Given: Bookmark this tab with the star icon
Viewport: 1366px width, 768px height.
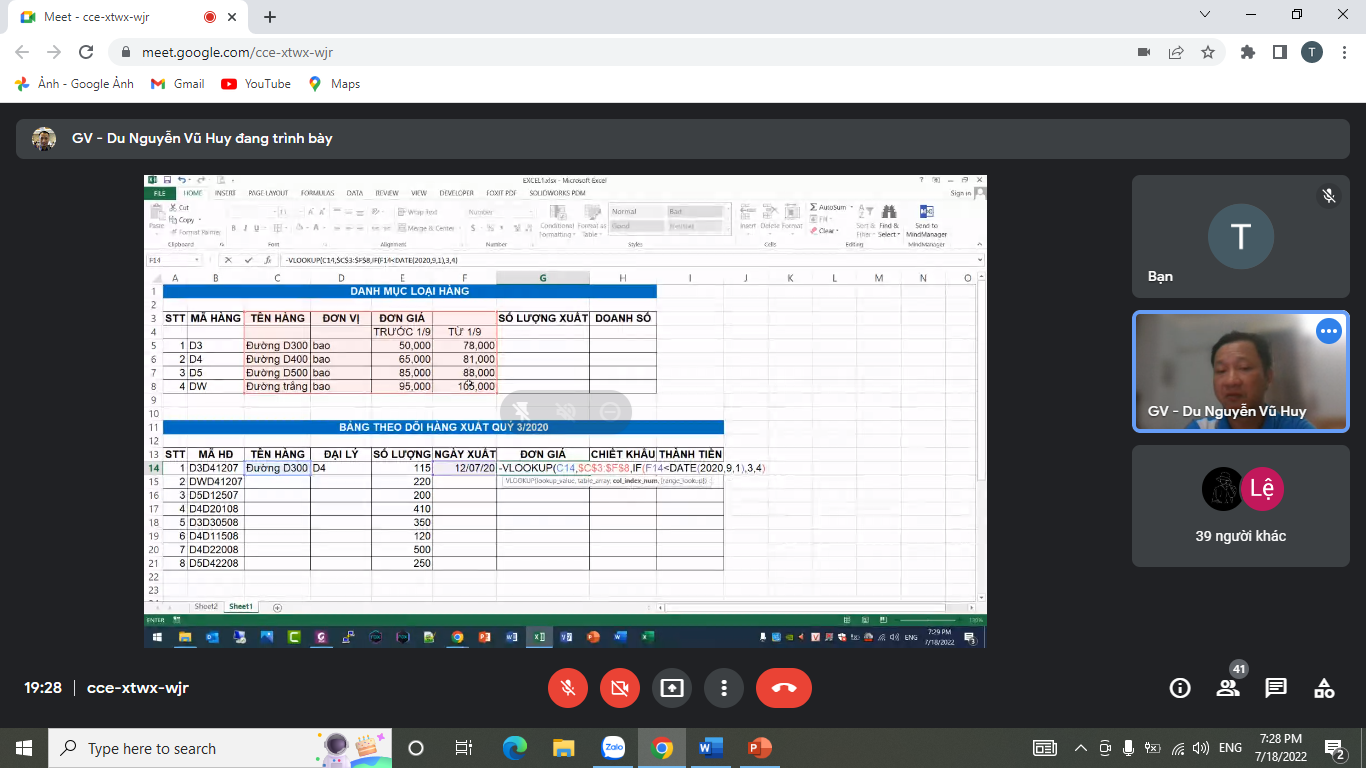Looking at the screenshot, I should pos(1208,52).
